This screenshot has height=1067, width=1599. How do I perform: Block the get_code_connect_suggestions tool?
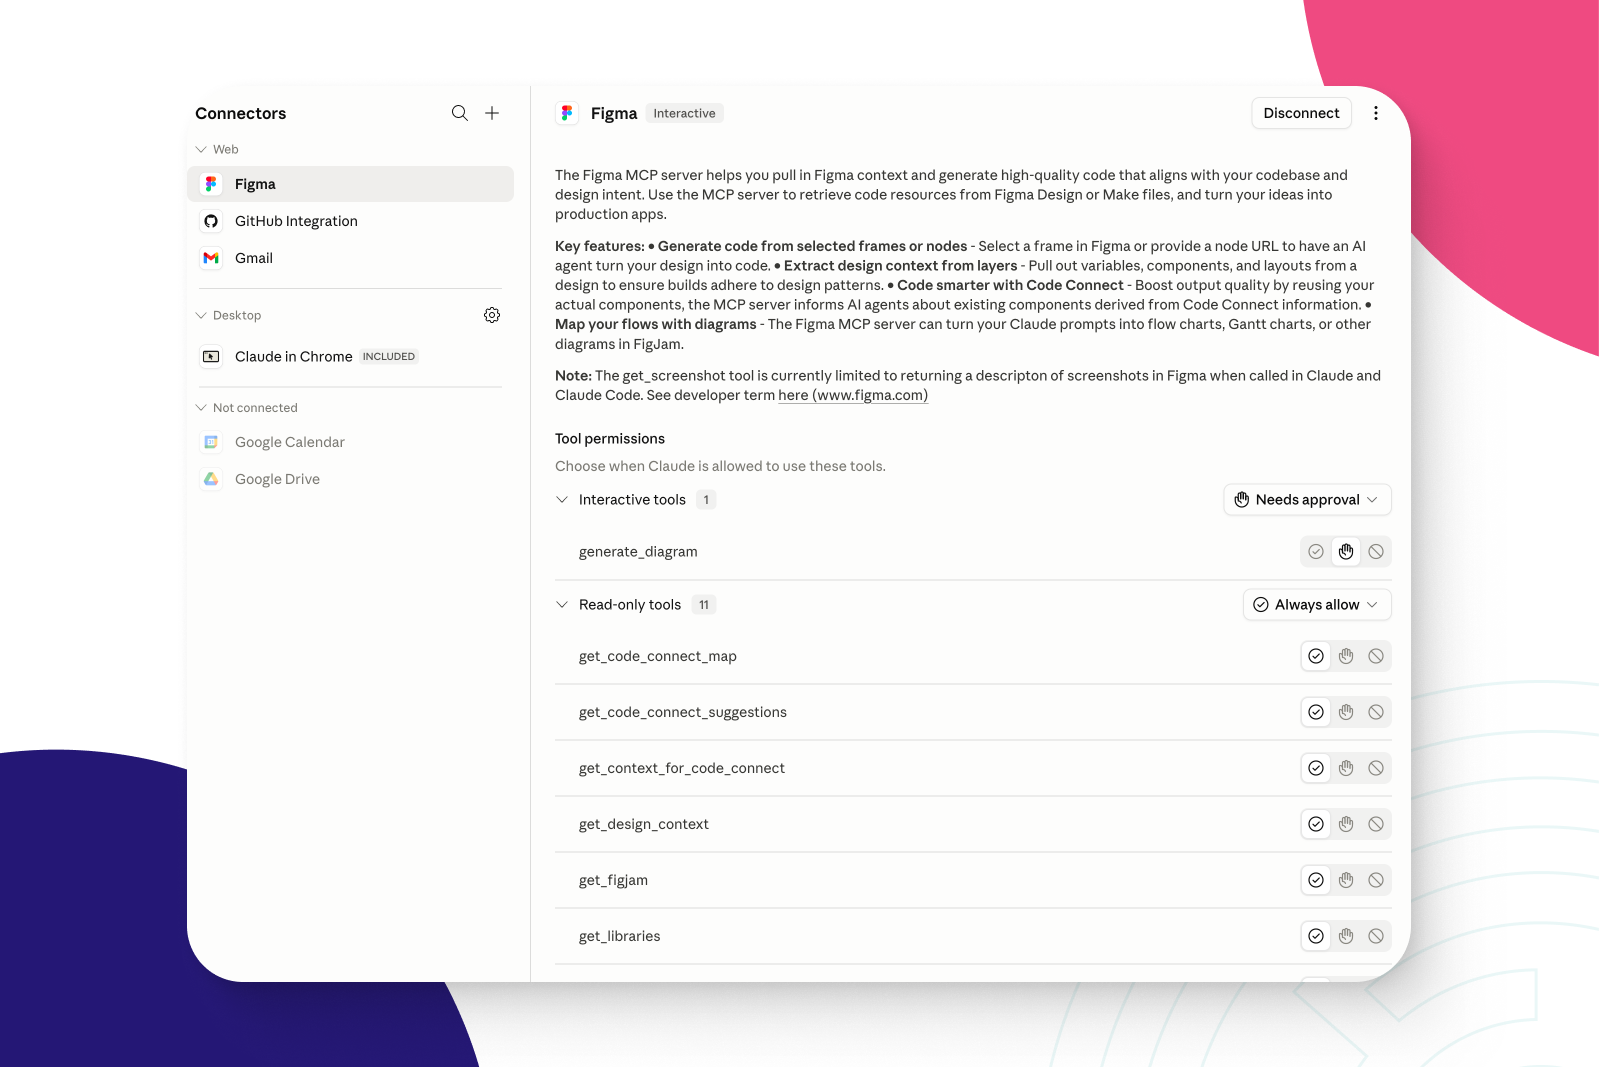coord(1376,712)
